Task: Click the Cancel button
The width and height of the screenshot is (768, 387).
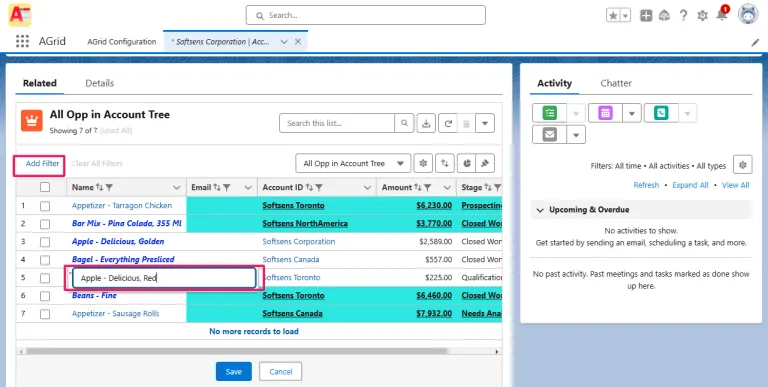Action: click(x=281, y=372)
